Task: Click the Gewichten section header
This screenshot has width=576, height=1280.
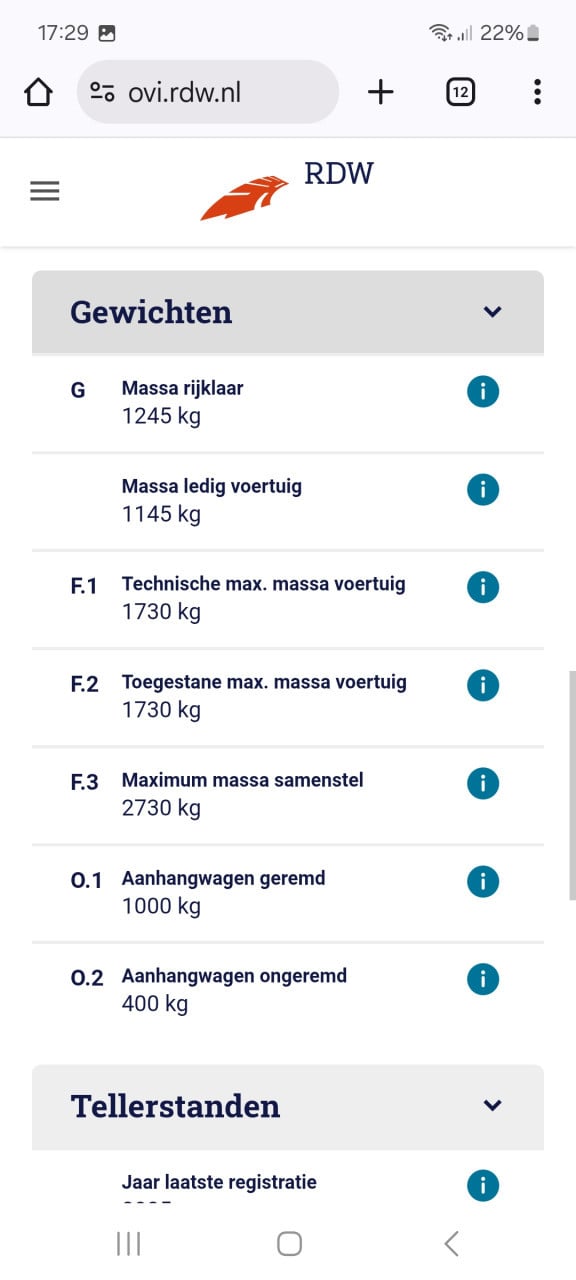Action: point(288,312)
